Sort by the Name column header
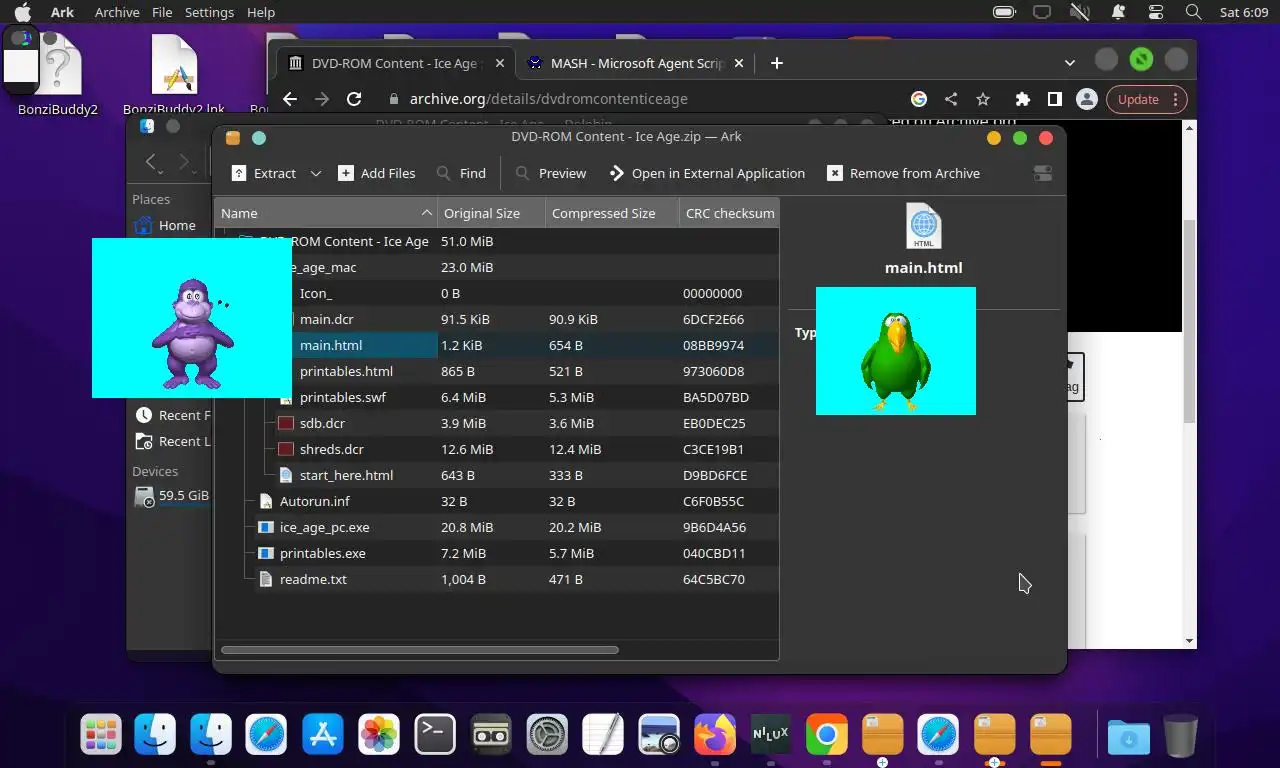This screenshot has width=1280, height=768. click(326, 213)
